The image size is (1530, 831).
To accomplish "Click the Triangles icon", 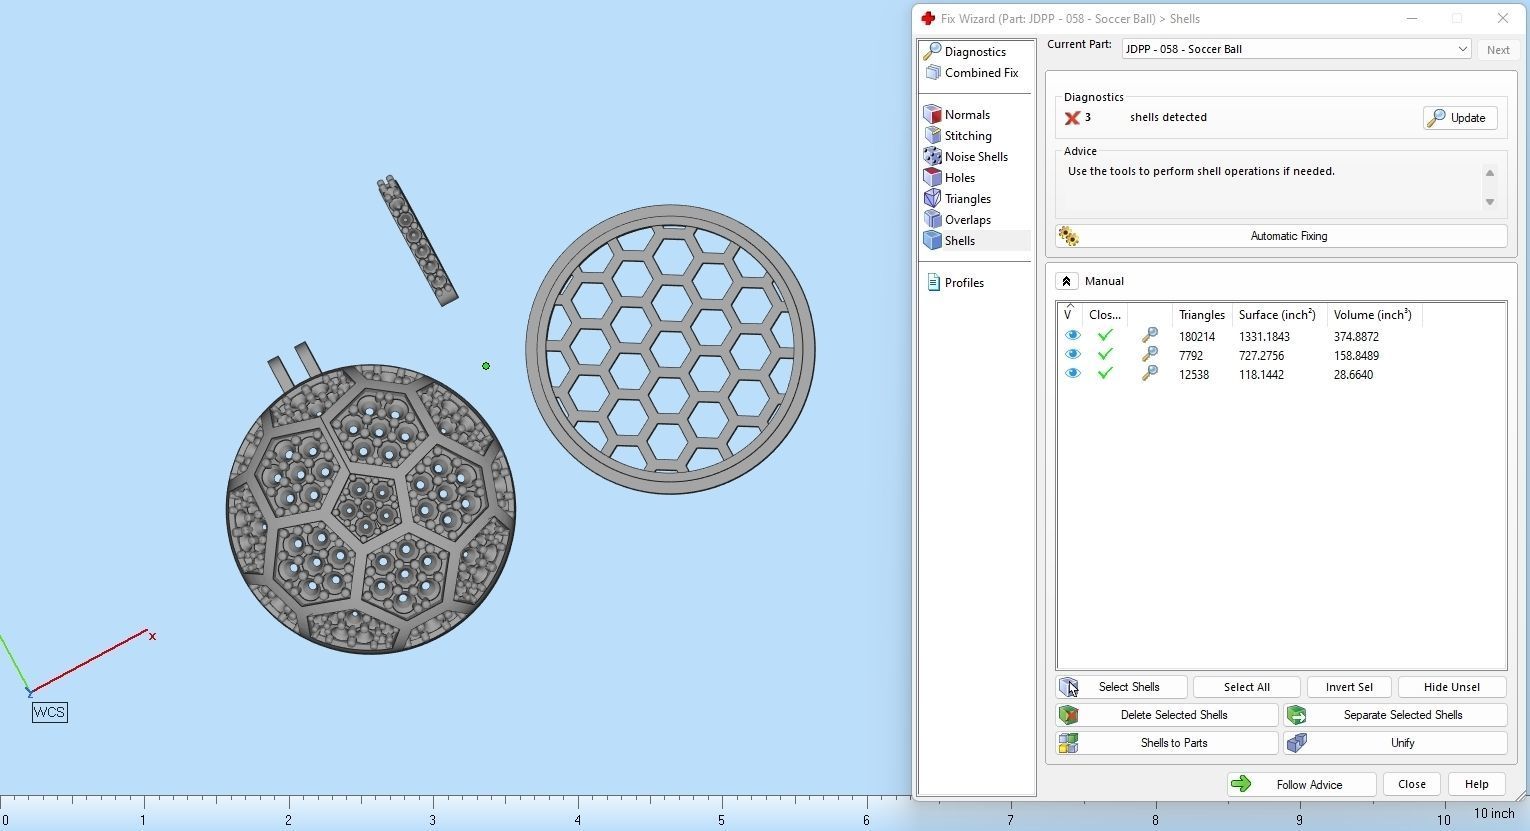I will click(932, 199).
